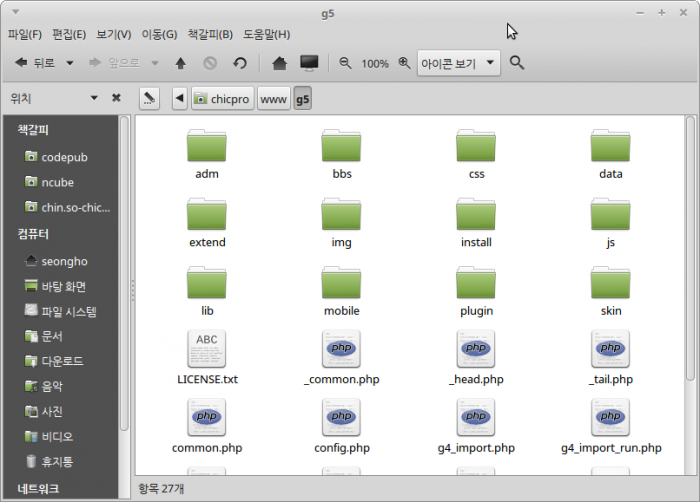Viewport: 700px width, 502px height.
Task: Open the 파일(F) menu
Action: [x=25, y=34]
